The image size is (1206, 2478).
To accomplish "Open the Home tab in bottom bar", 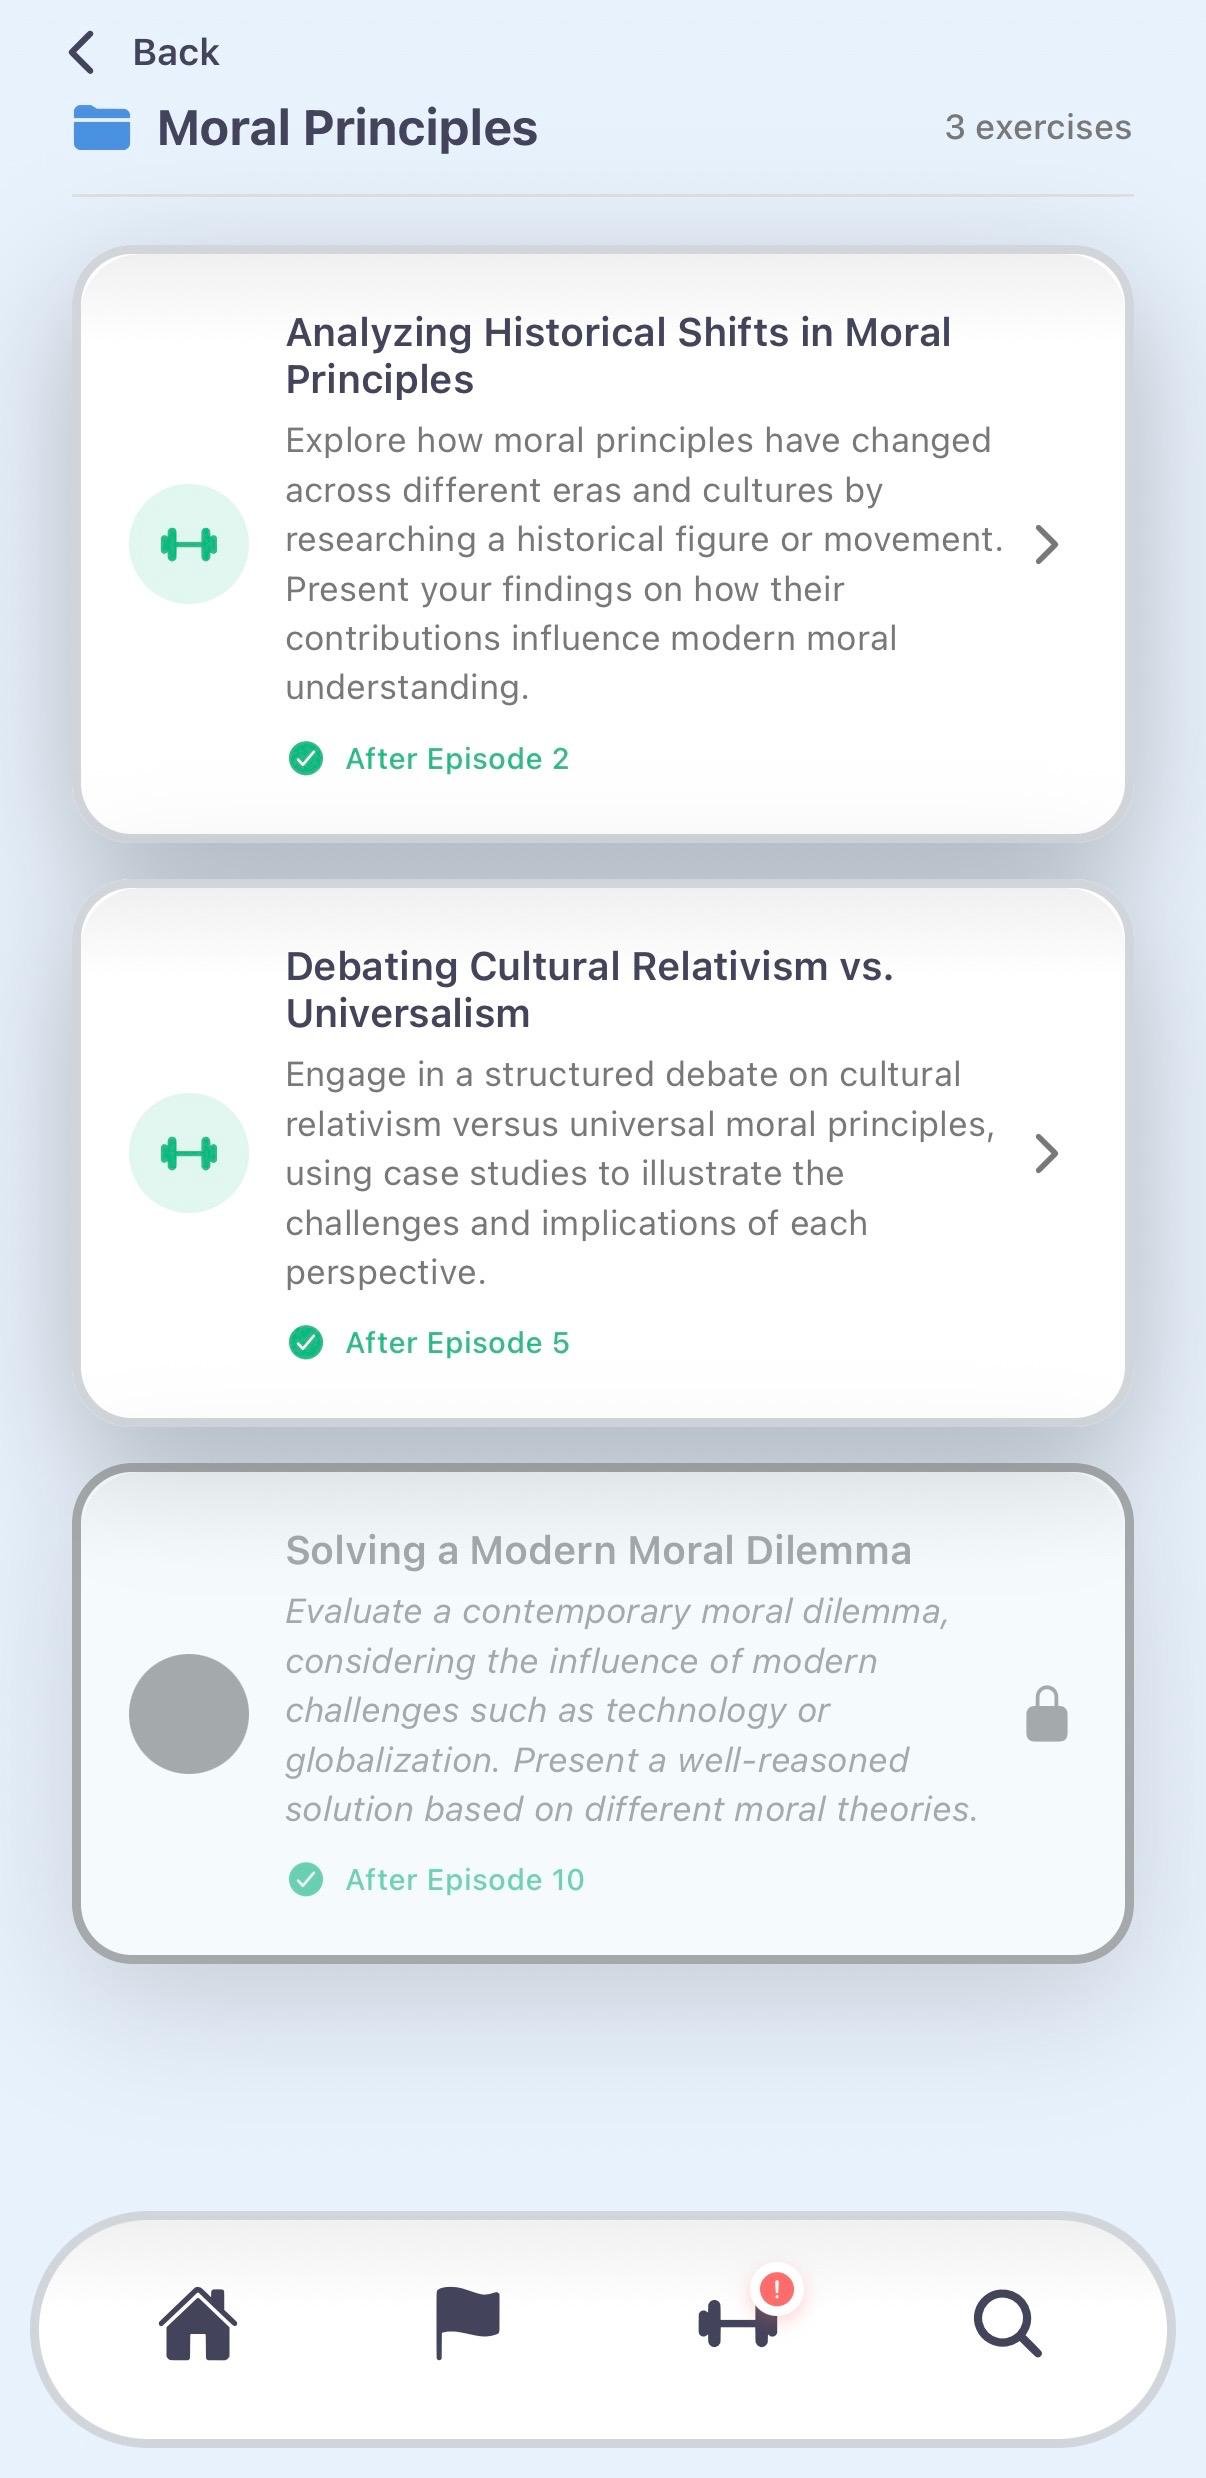I will 198,2324.
